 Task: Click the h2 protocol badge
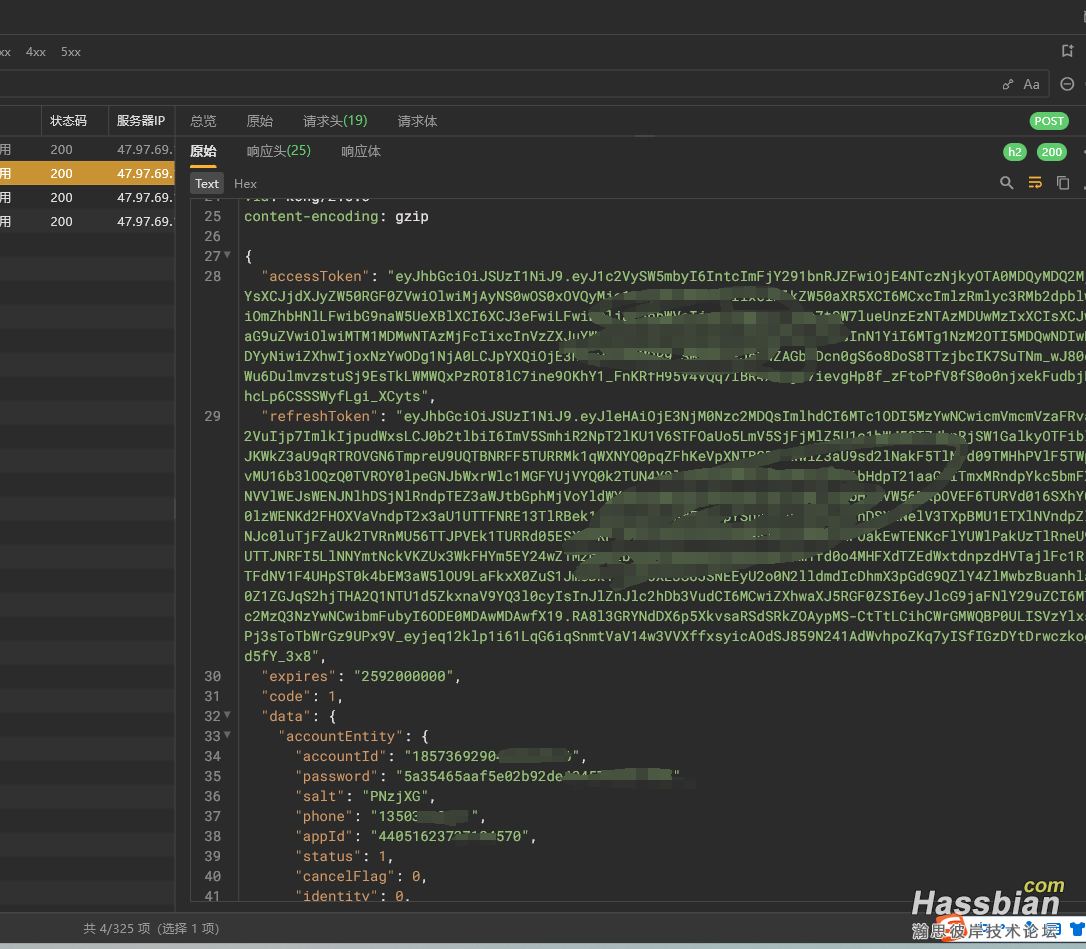1015,152
